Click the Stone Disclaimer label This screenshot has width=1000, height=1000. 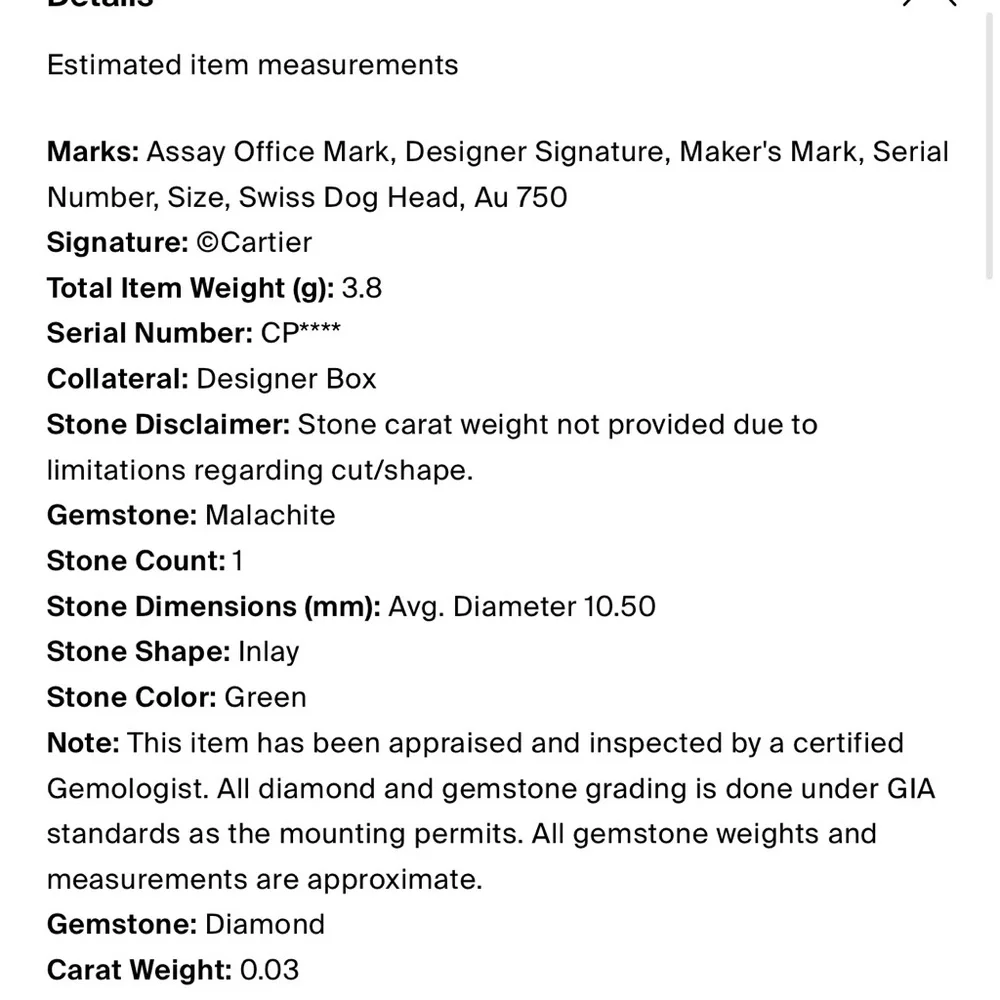[x=168, y=425]
